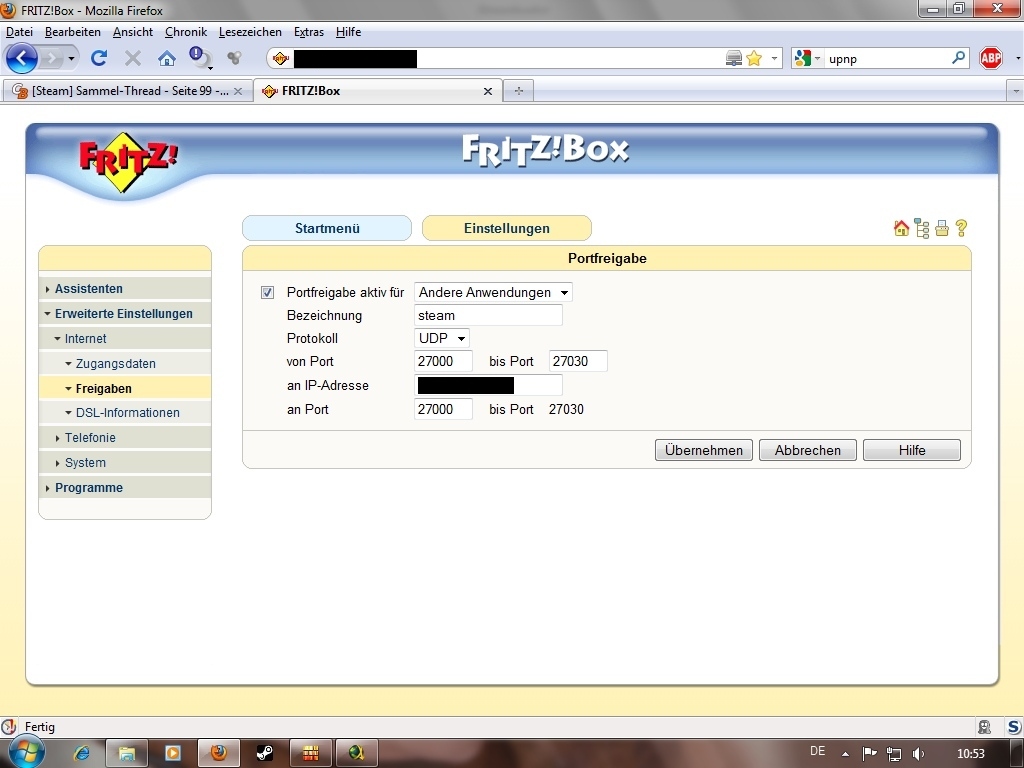Click the von Port 27000 field
This screenshot has height=768, width=1024.
(x=443, y=361)
